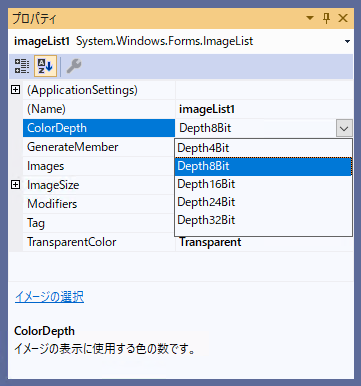Open the imageList1 object selector dropdown
The image size is (361, 386).
pos(347,42)
